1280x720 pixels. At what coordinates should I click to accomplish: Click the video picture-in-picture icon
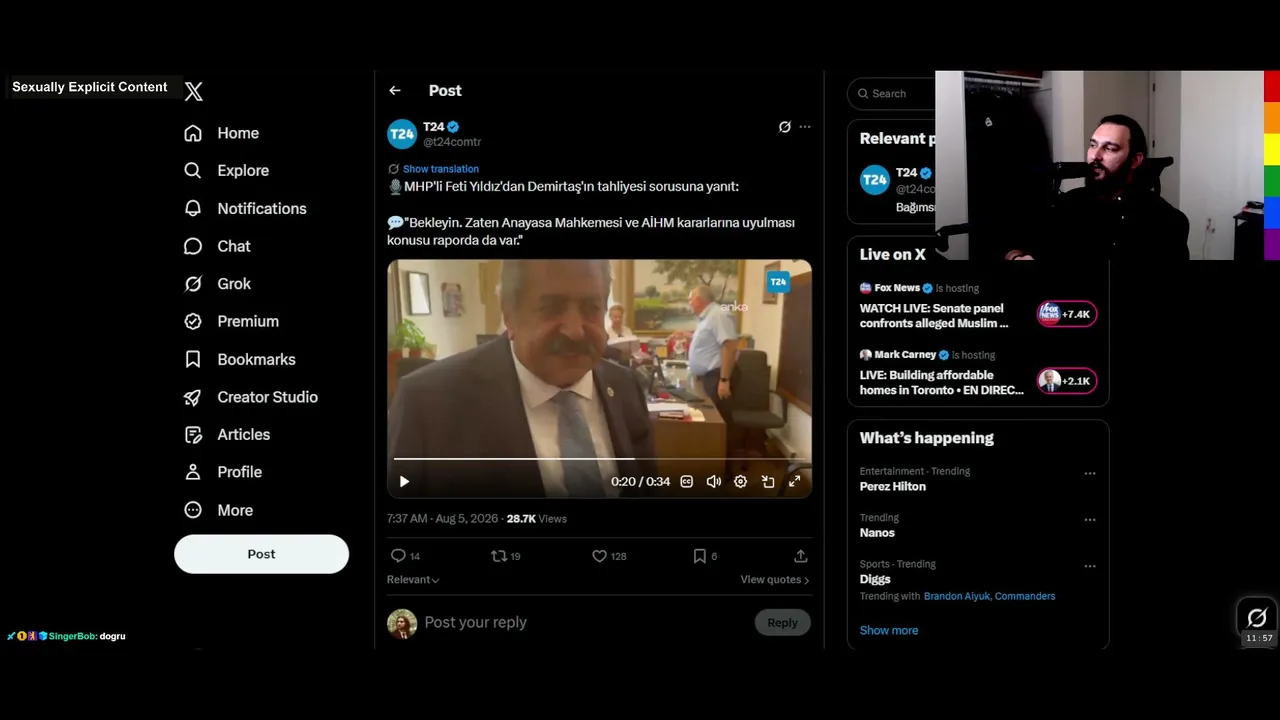coord(768,482)
